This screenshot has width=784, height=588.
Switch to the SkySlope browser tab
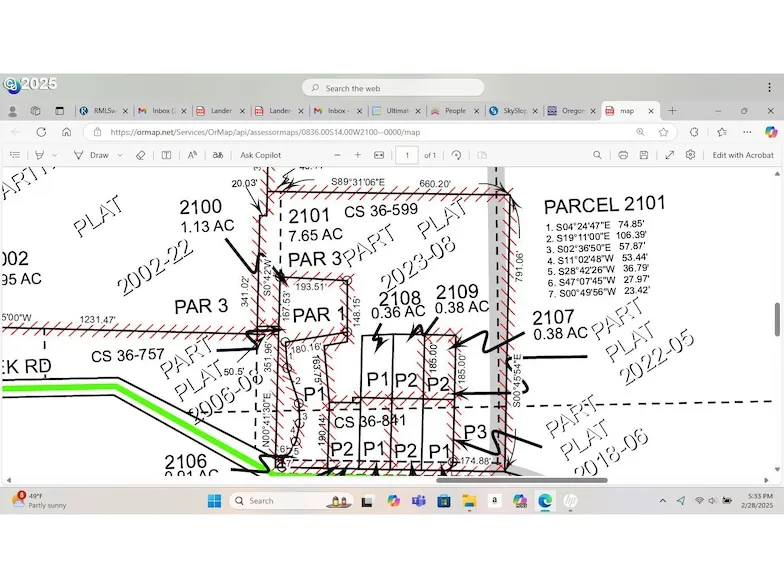click(x=515, y=111)
